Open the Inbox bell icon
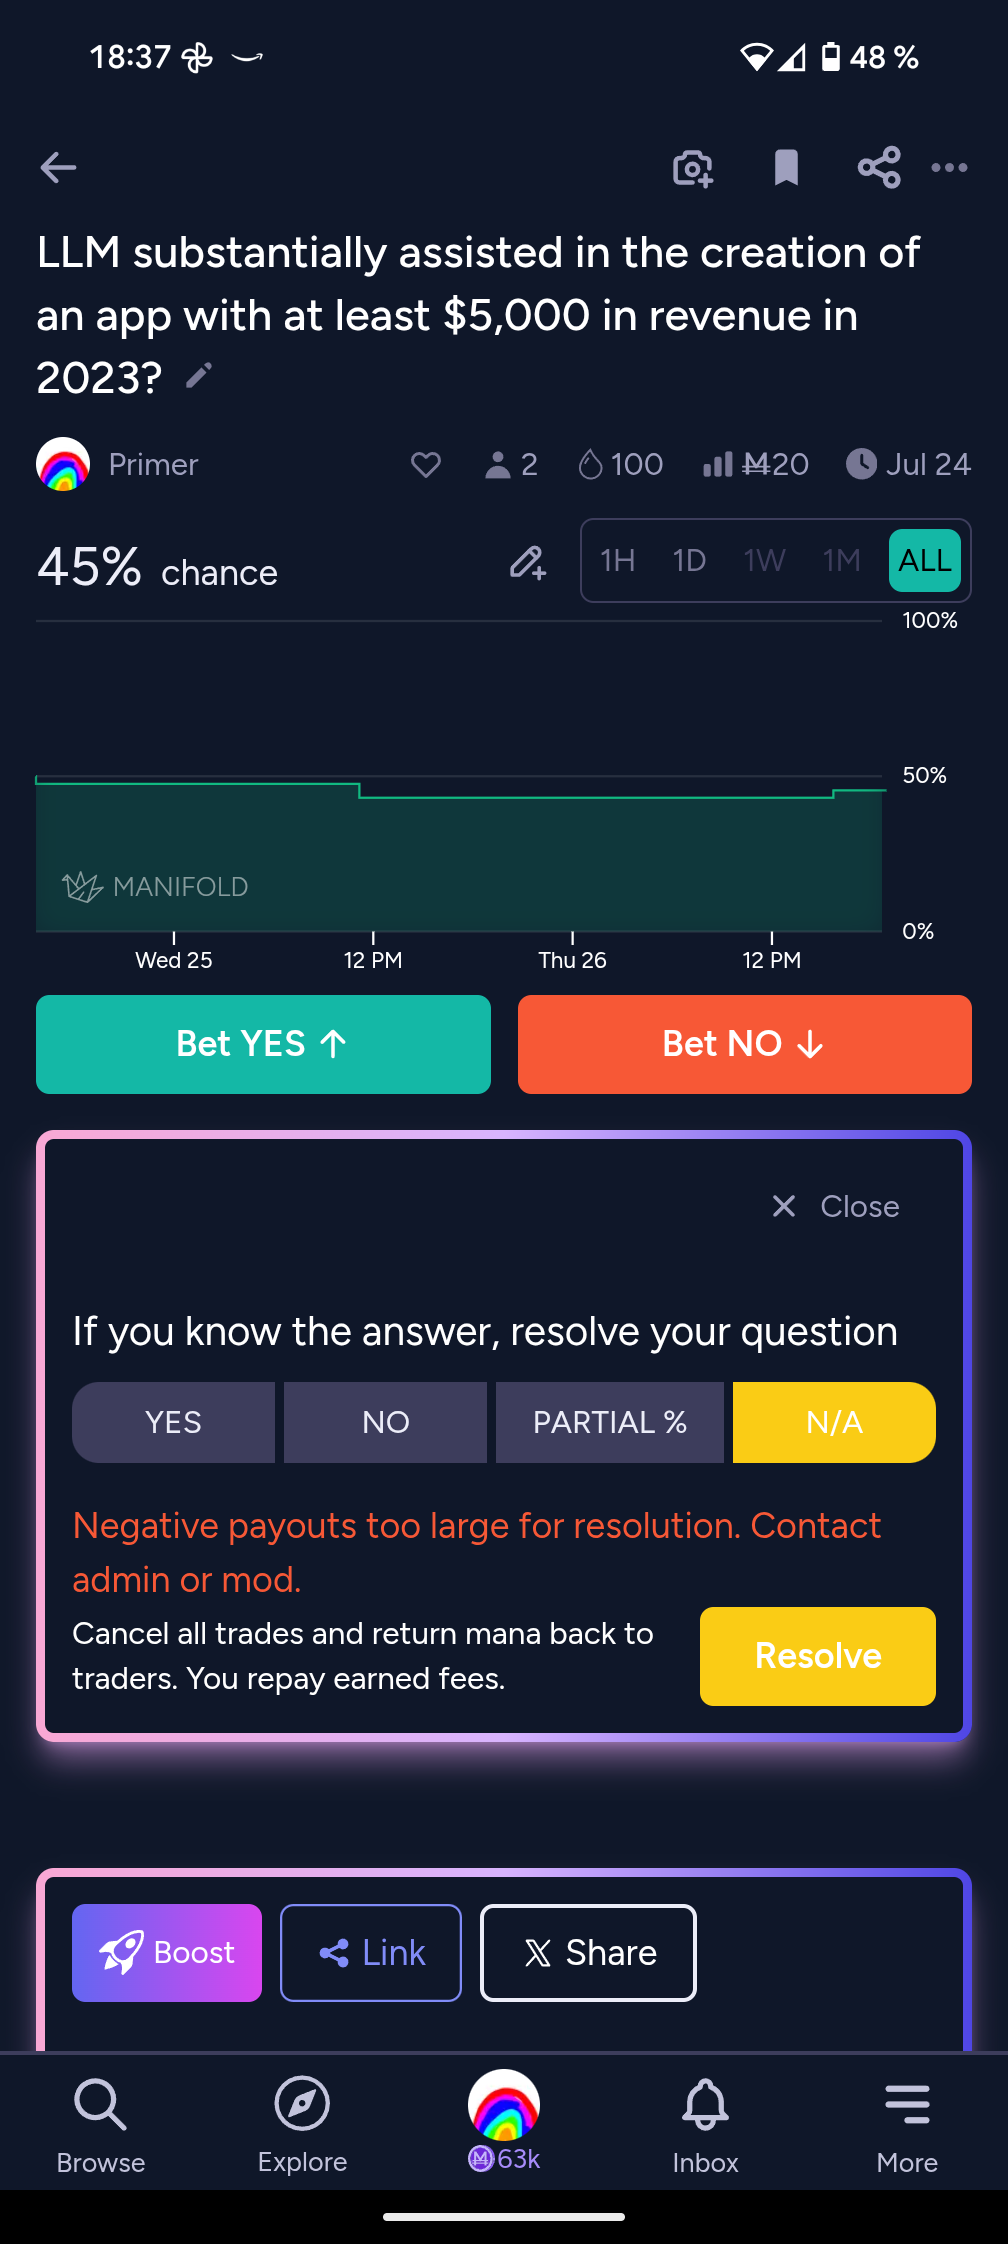 [705, 2122]
